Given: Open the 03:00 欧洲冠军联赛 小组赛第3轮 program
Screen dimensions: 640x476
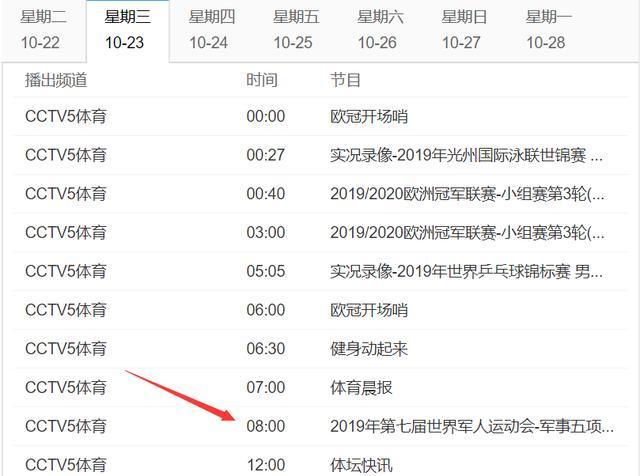Looking at the screenshot, I should (x=467, y=233).
